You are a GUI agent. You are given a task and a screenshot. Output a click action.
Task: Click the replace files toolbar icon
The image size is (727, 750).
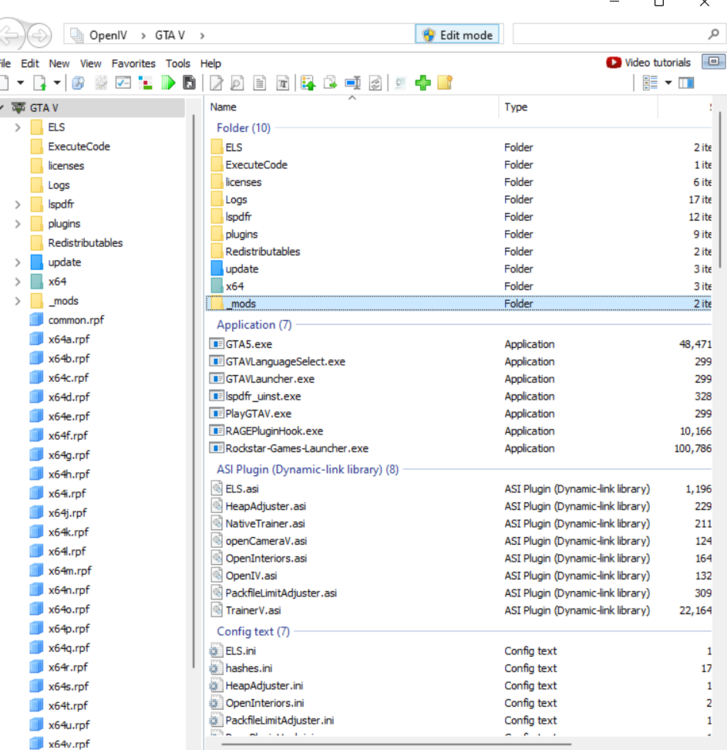375,83
